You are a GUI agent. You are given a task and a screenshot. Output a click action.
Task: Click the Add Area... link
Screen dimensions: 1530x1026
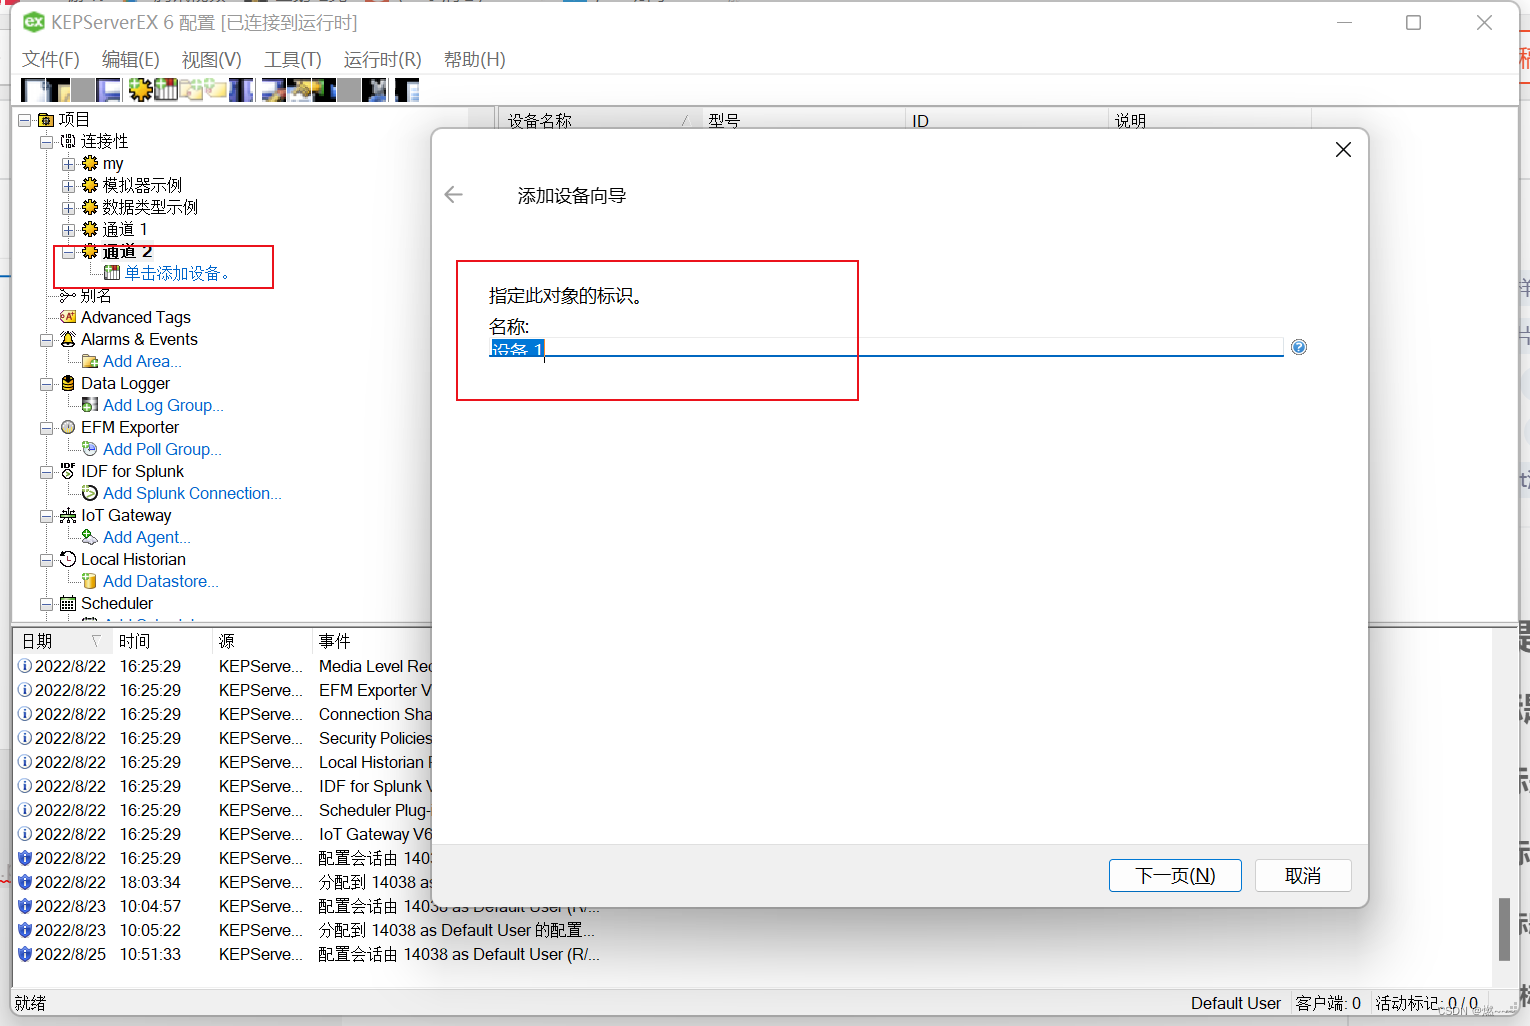142,361
